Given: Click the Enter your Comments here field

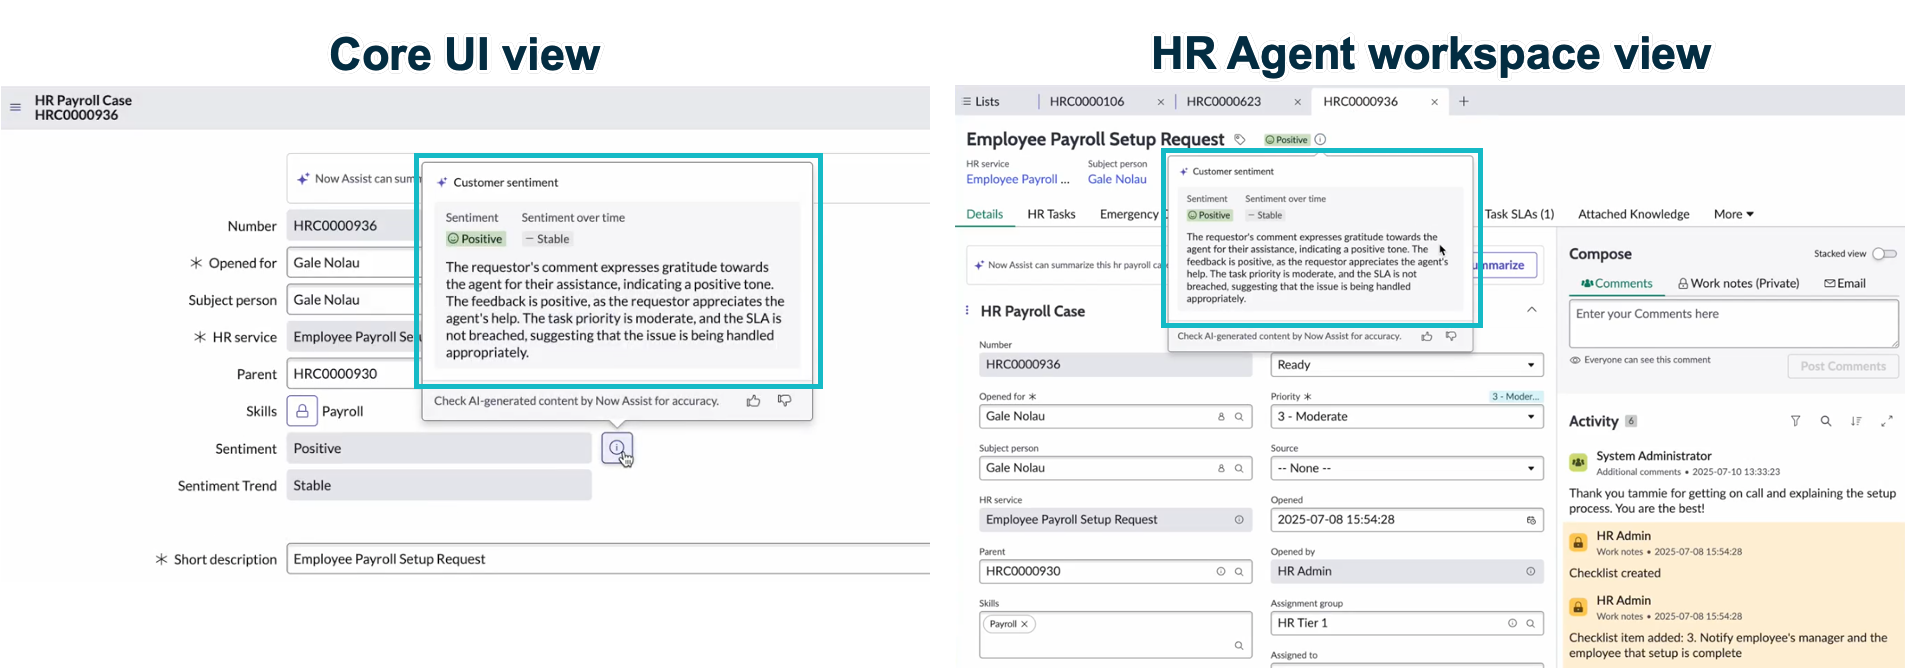Looking at the screenshot, I should [x=1733, y=324].
